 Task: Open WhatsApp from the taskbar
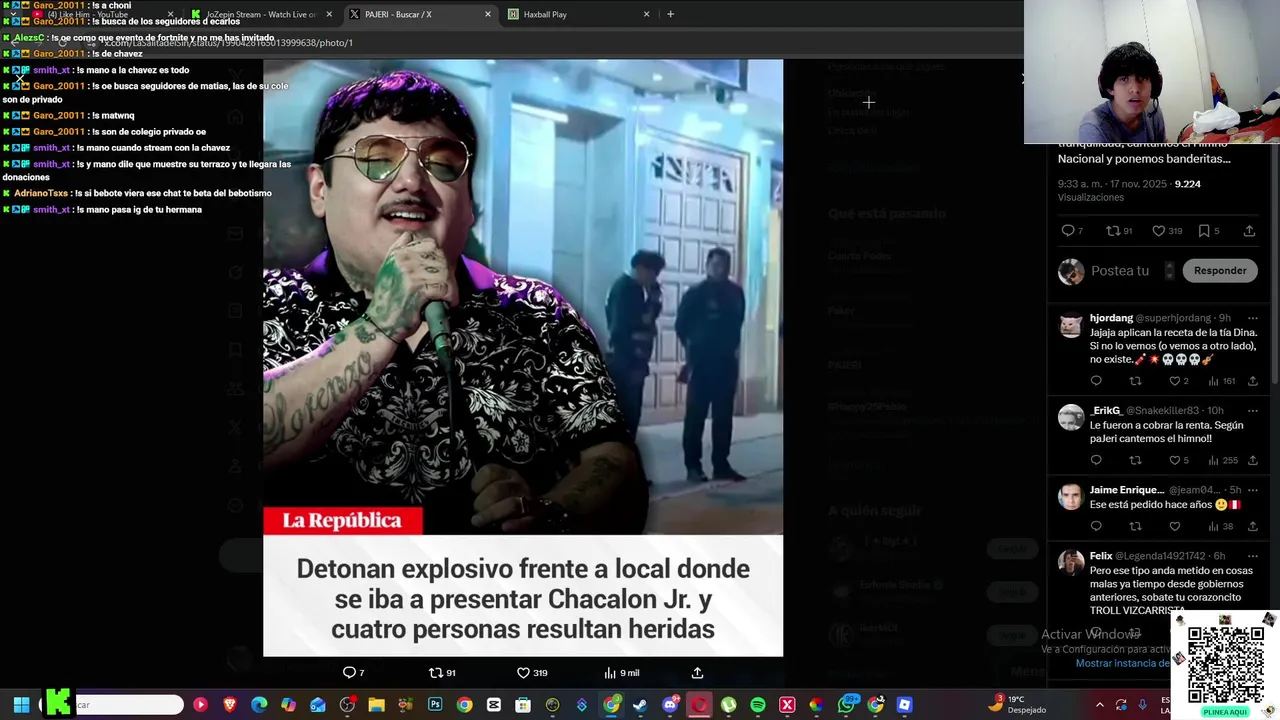point(846,705)
